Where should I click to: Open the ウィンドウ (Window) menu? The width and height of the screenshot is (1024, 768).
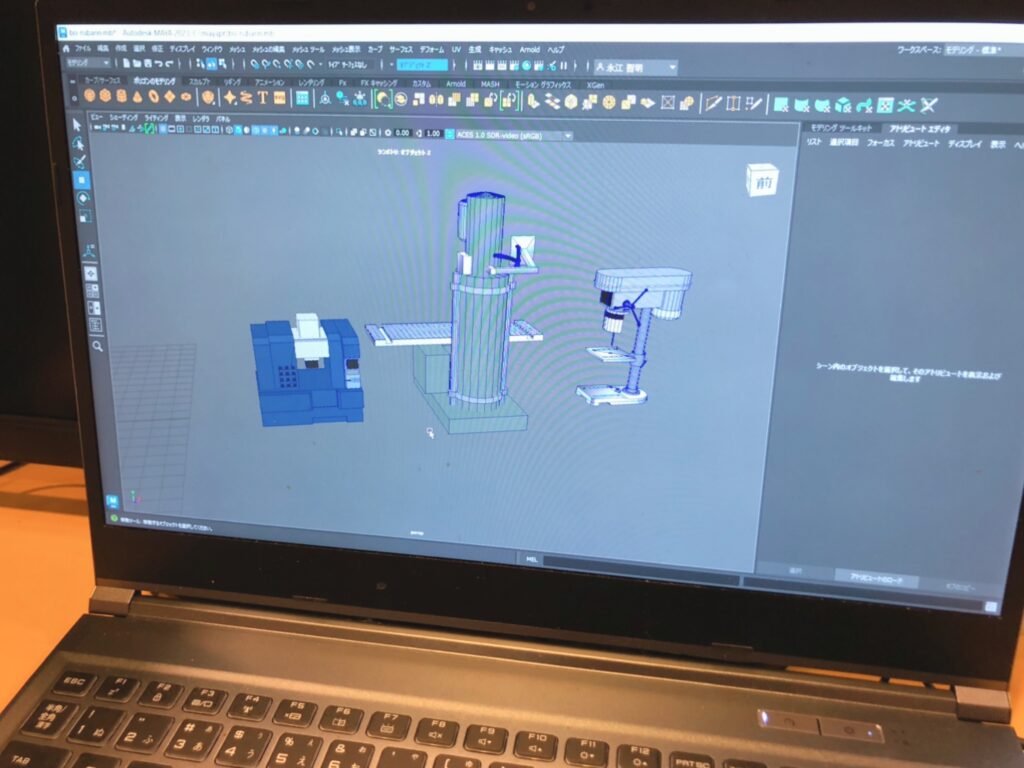(x=212, y=49)
